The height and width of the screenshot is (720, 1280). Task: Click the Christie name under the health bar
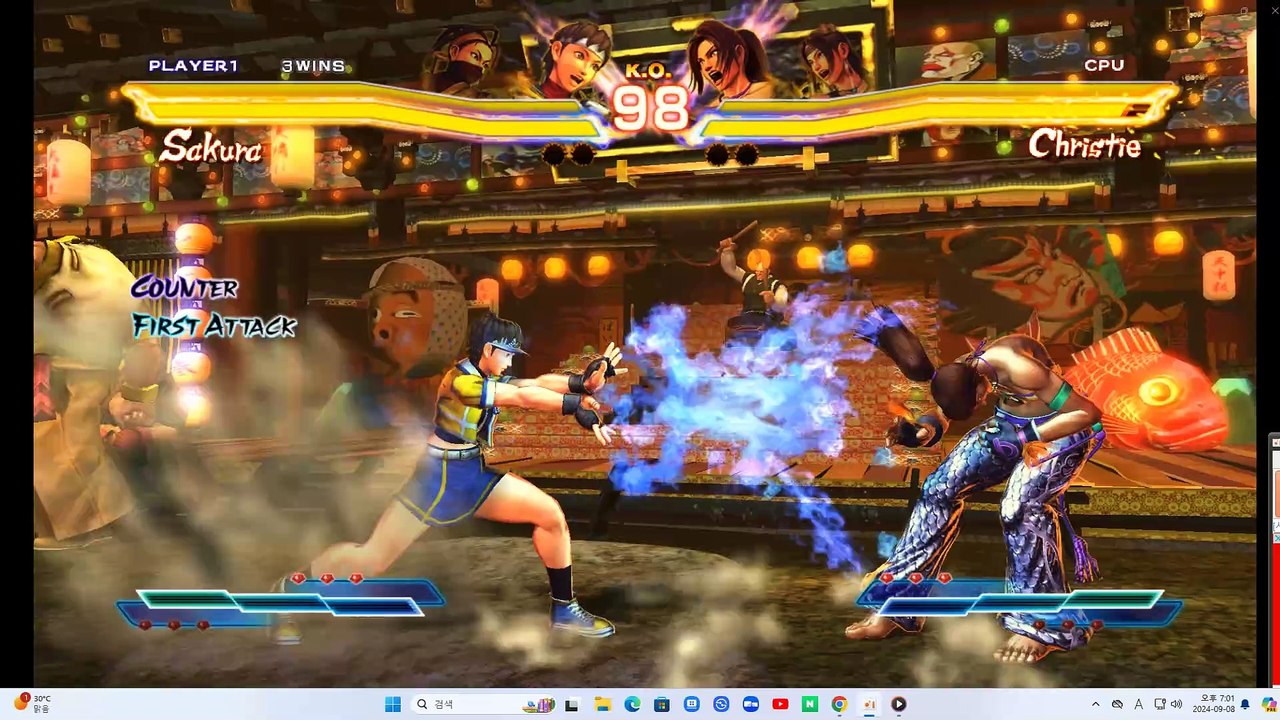(x=1084, y=146)
